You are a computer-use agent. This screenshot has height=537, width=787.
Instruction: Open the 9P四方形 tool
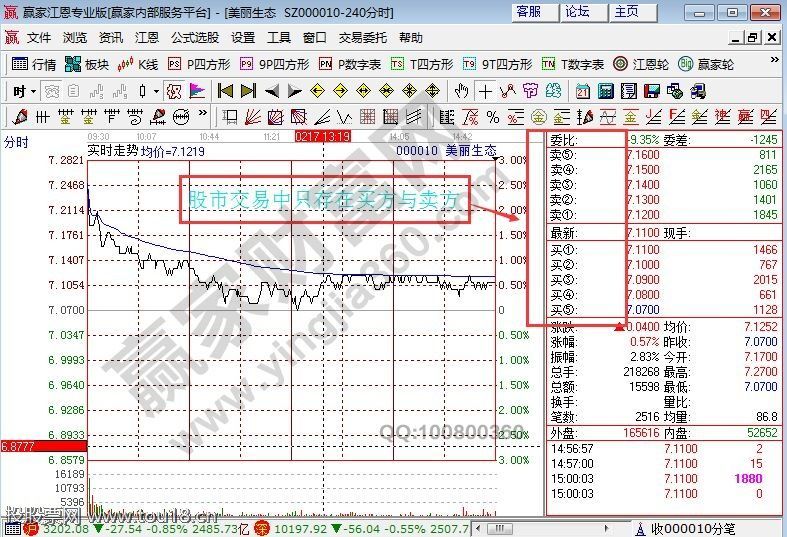(x=275, y=64)
